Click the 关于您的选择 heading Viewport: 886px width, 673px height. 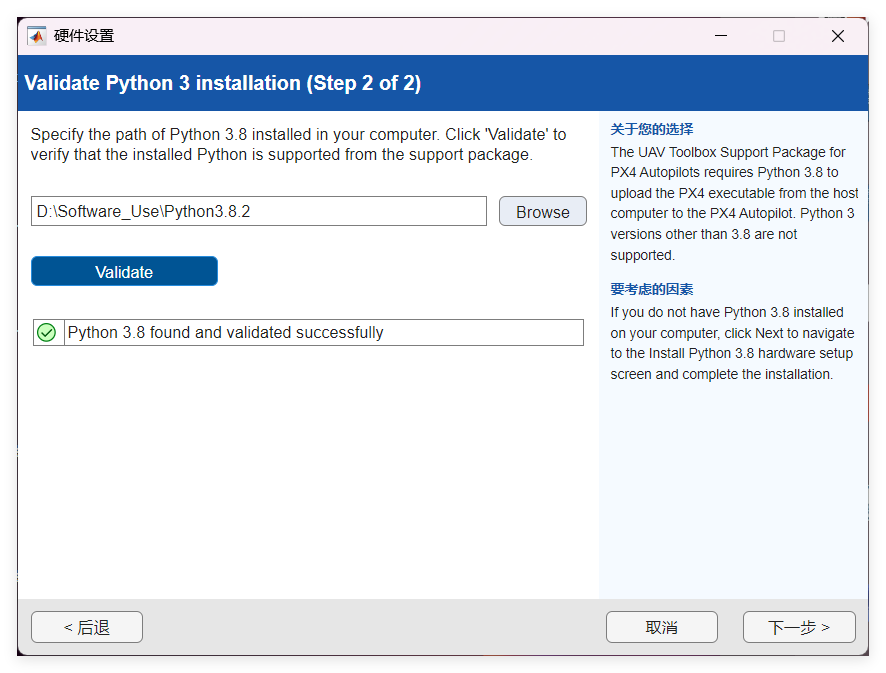point(651,129)
